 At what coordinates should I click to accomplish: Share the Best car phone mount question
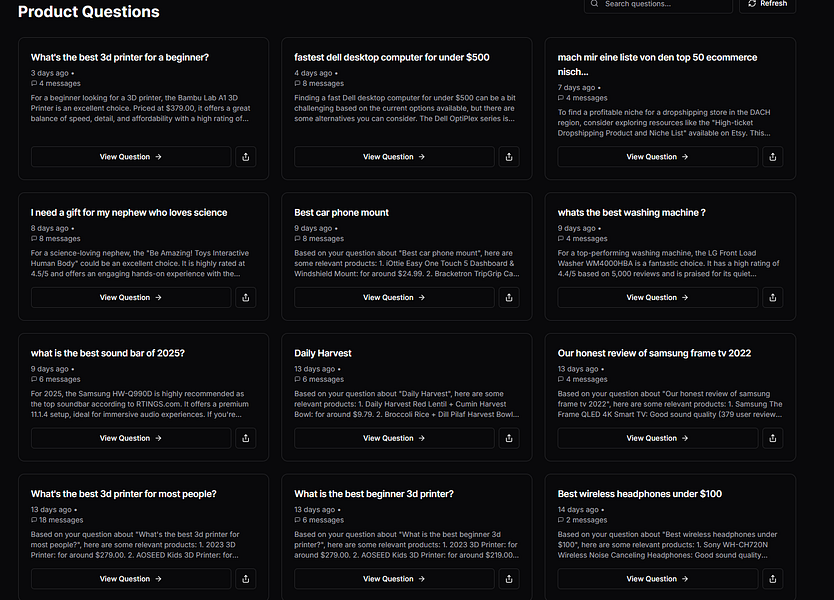click(509, 297)
